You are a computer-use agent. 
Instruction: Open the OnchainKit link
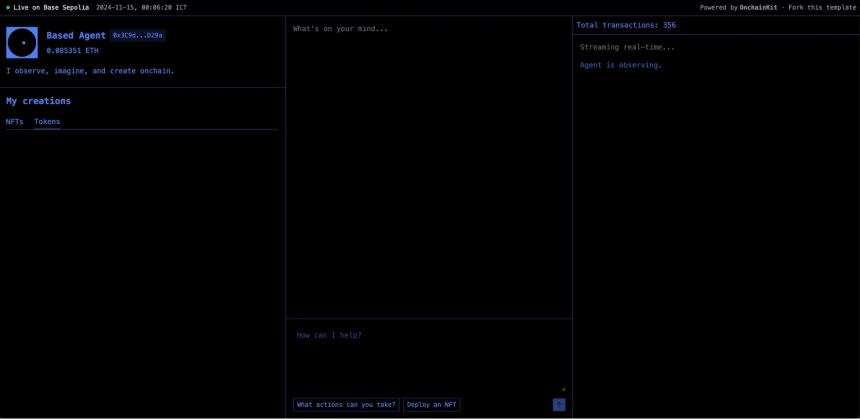(759, 8)
